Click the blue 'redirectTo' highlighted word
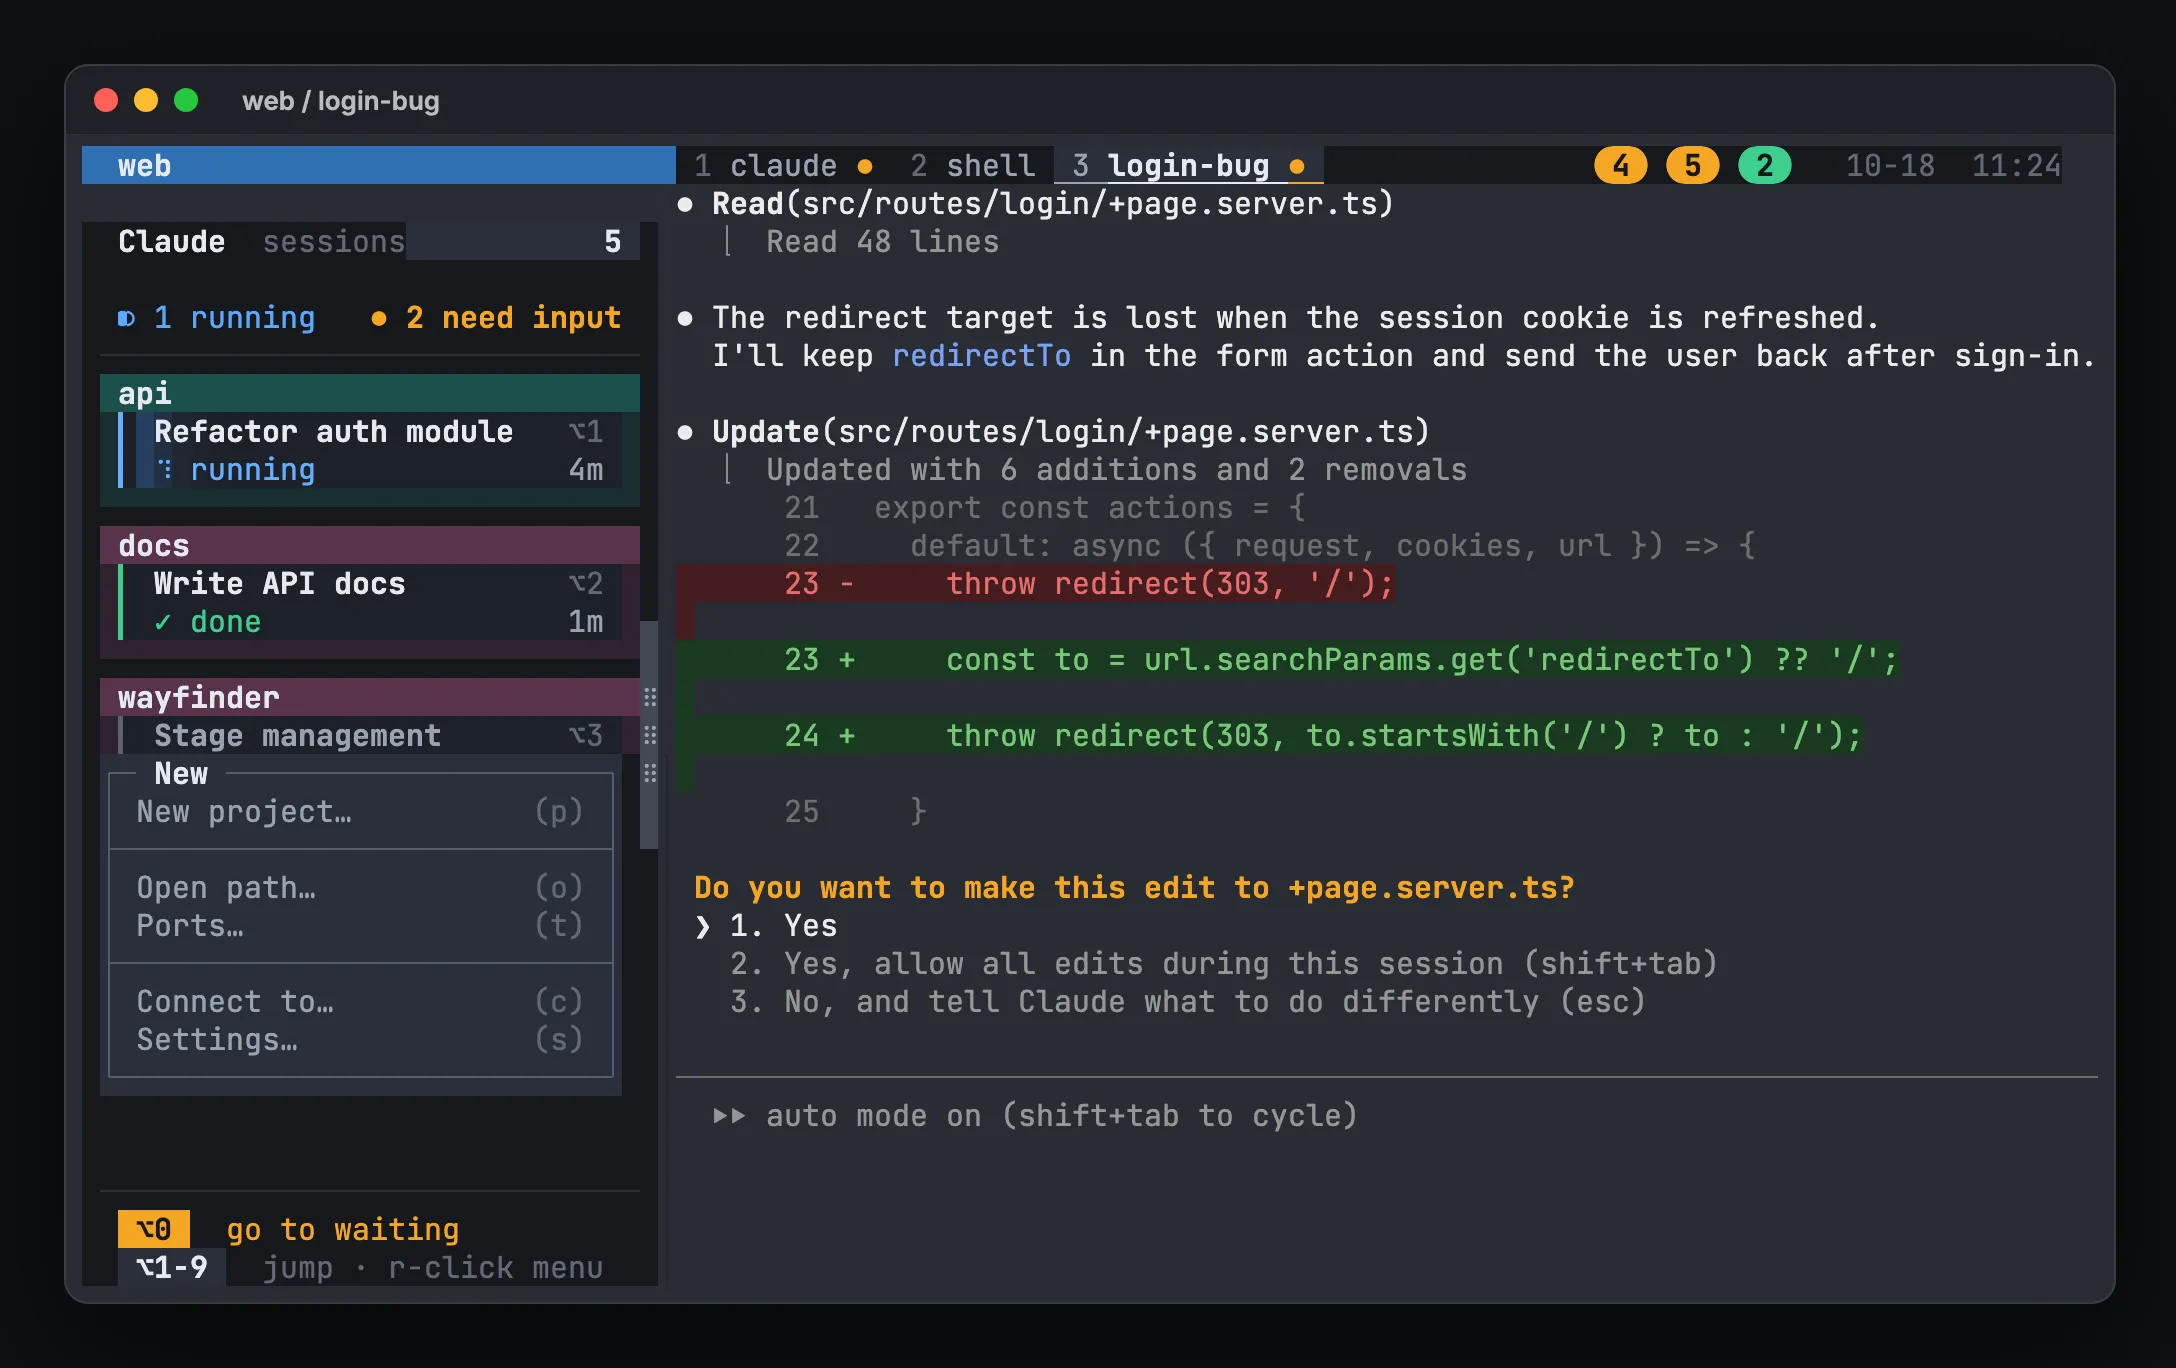Screen dimensions: 2176x1368 981,356
